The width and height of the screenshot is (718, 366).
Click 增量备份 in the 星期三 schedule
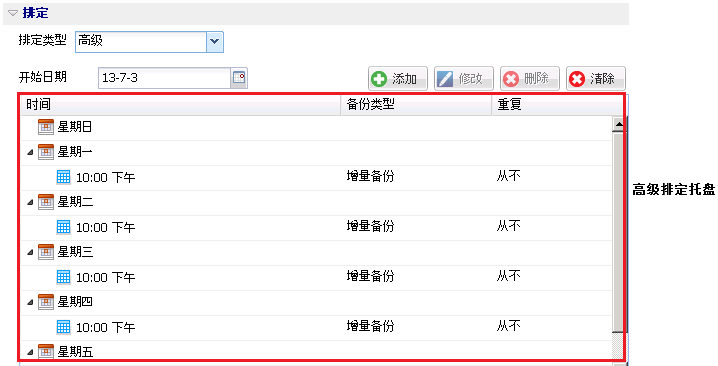click(x=370, y=277)
